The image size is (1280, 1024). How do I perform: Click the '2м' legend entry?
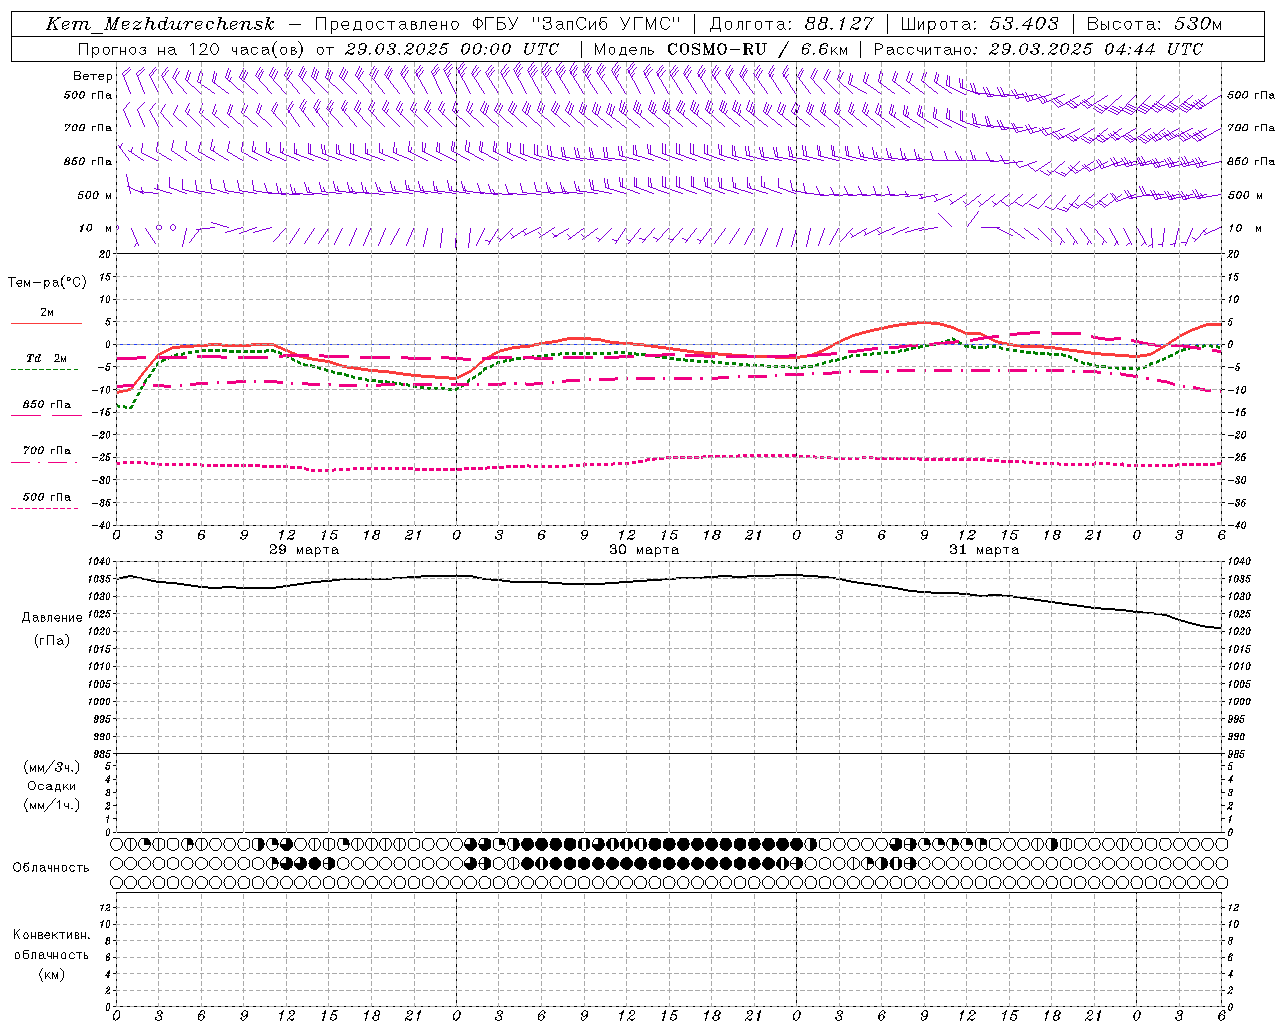pyautogui.click(x=47, y=313)
